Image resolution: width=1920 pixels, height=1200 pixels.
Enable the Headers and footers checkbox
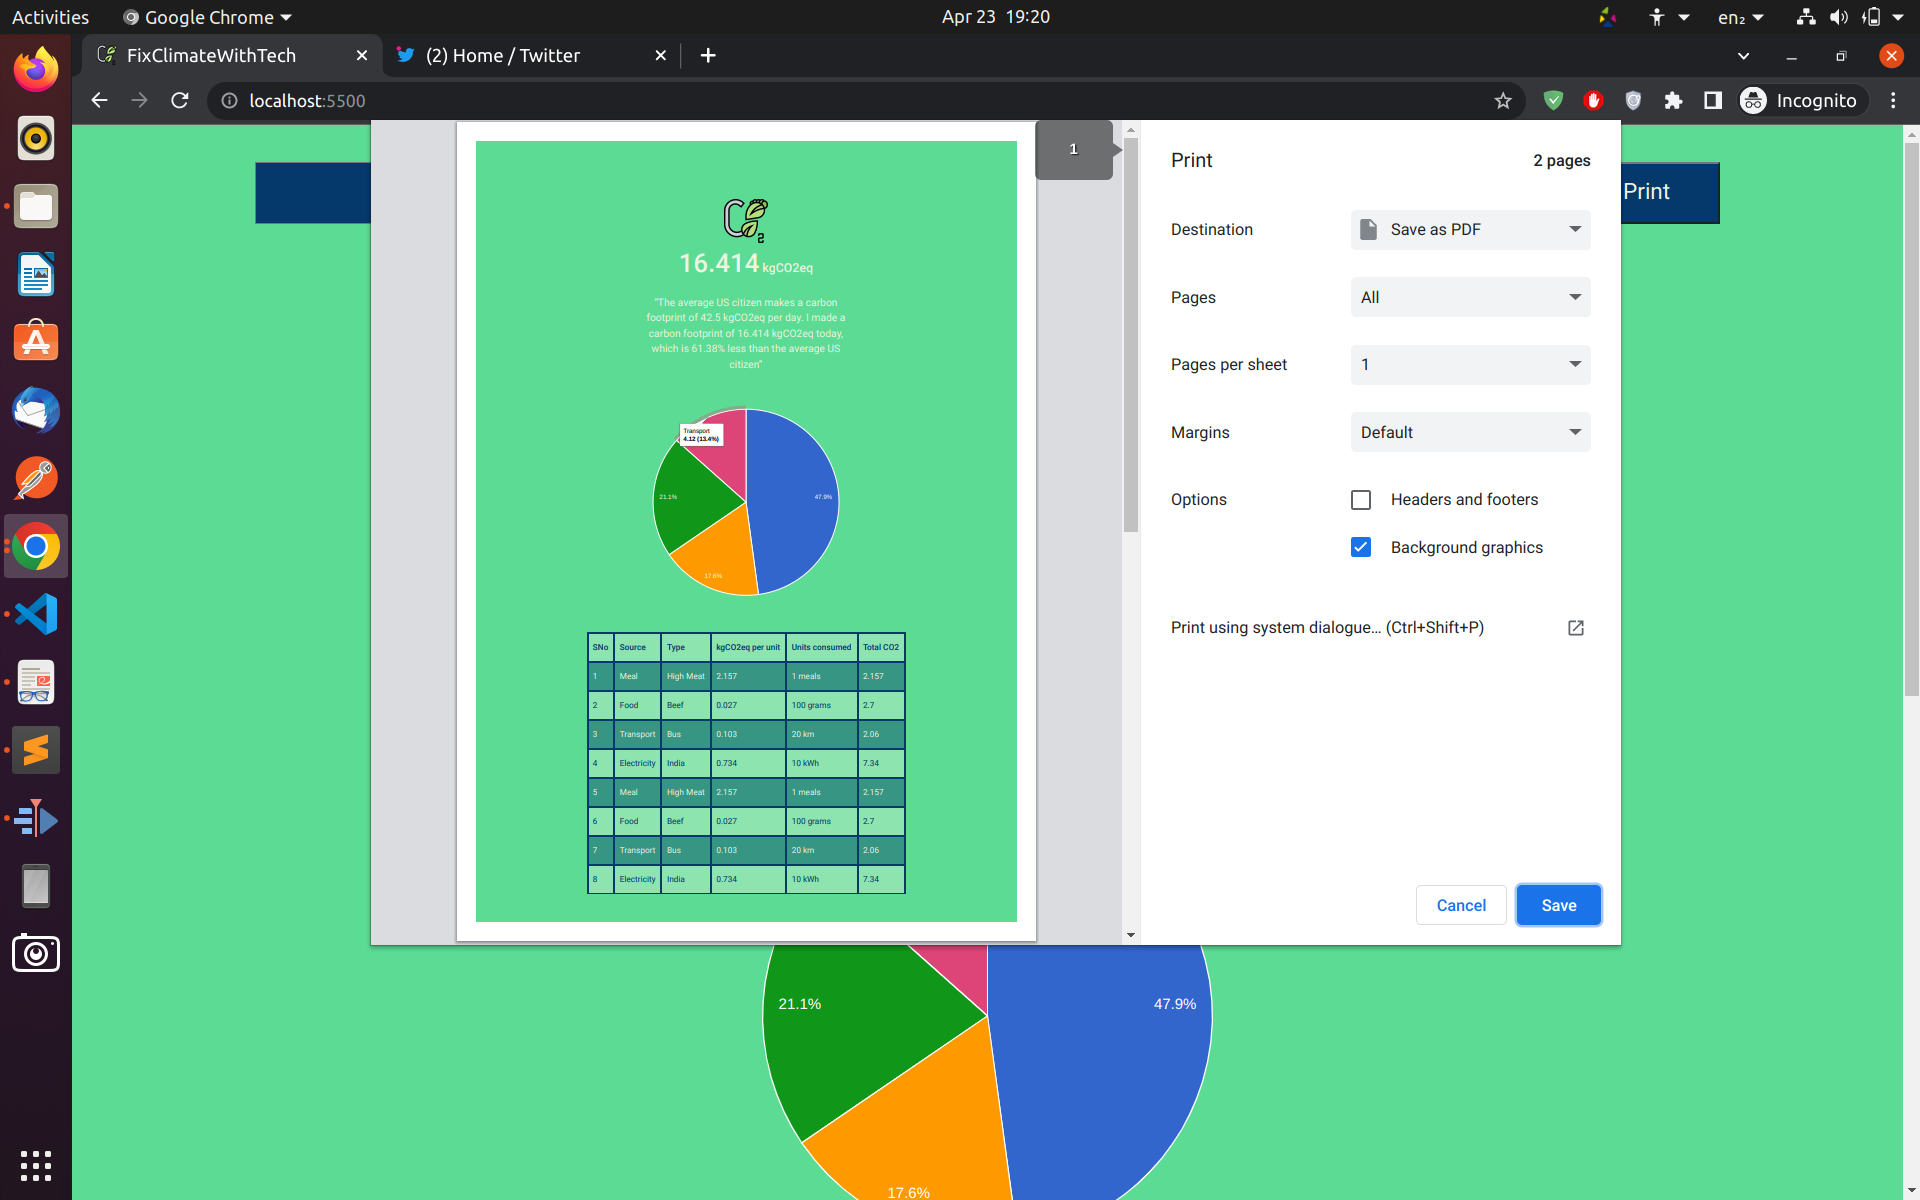(1361, 500)
